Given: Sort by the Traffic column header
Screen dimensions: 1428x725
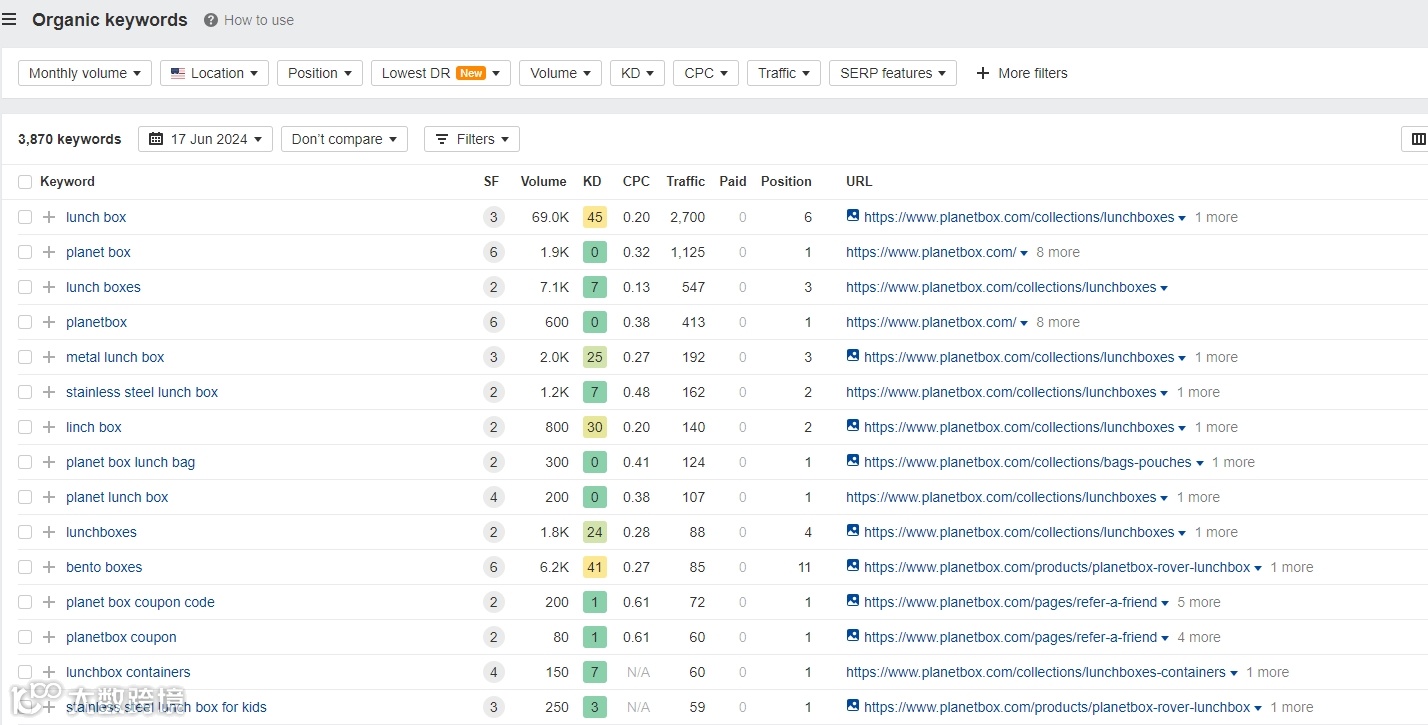Looking at the screenshot, I should click(686, 182).
